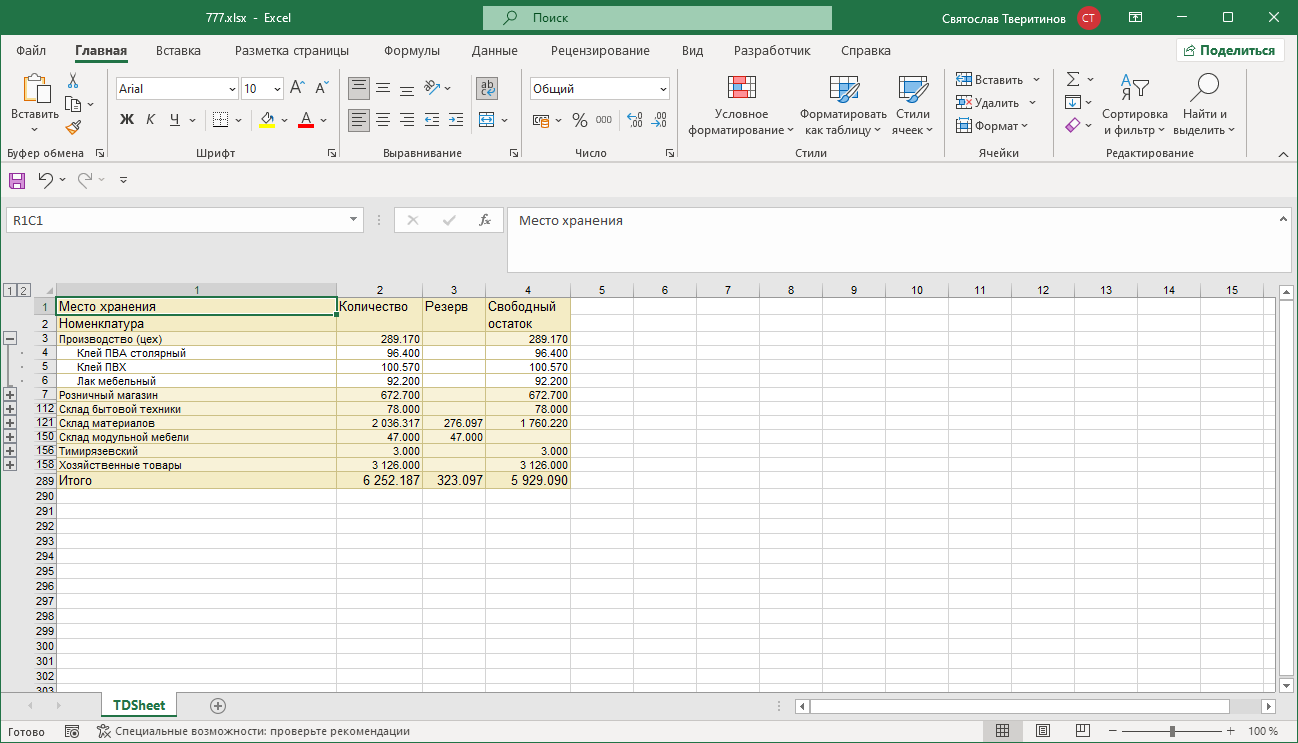Open Форматировать как таблицу gallery
Viewport: 1298px width, 743px height.
(843, 105)
